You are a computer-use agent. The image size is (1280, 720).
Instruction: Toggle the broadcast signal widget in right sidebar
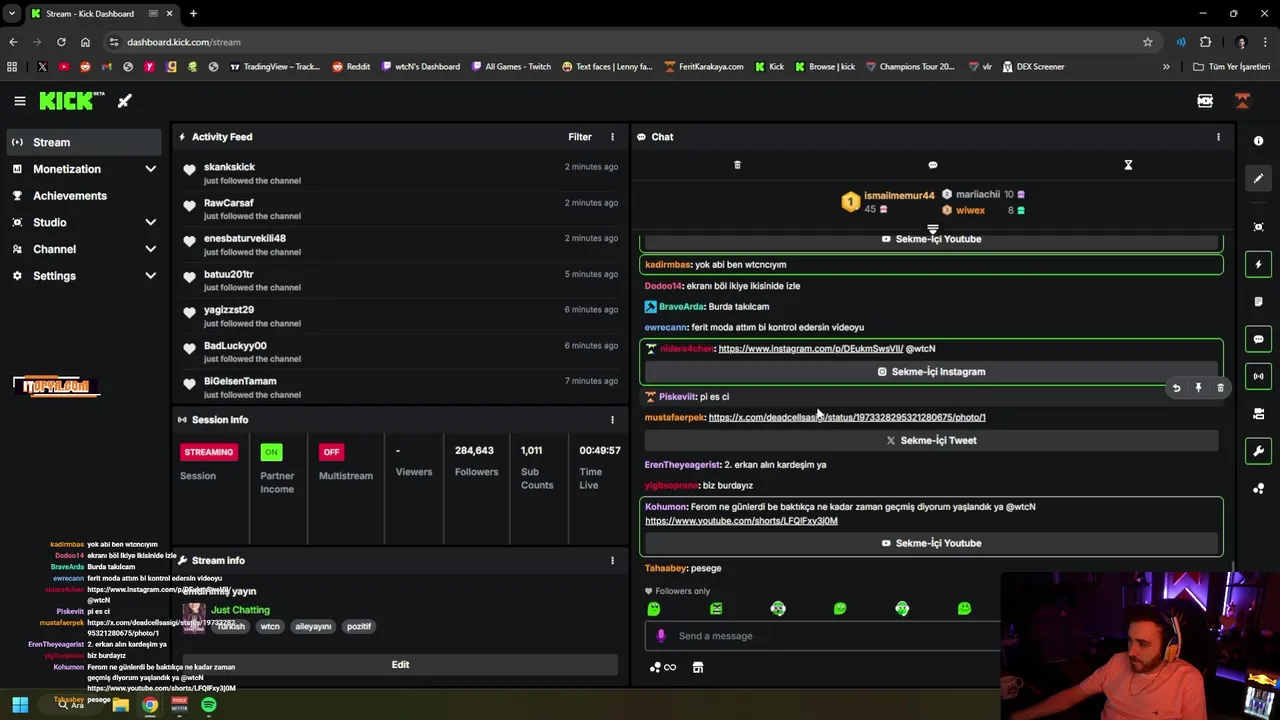click(x=1258, y=376)
